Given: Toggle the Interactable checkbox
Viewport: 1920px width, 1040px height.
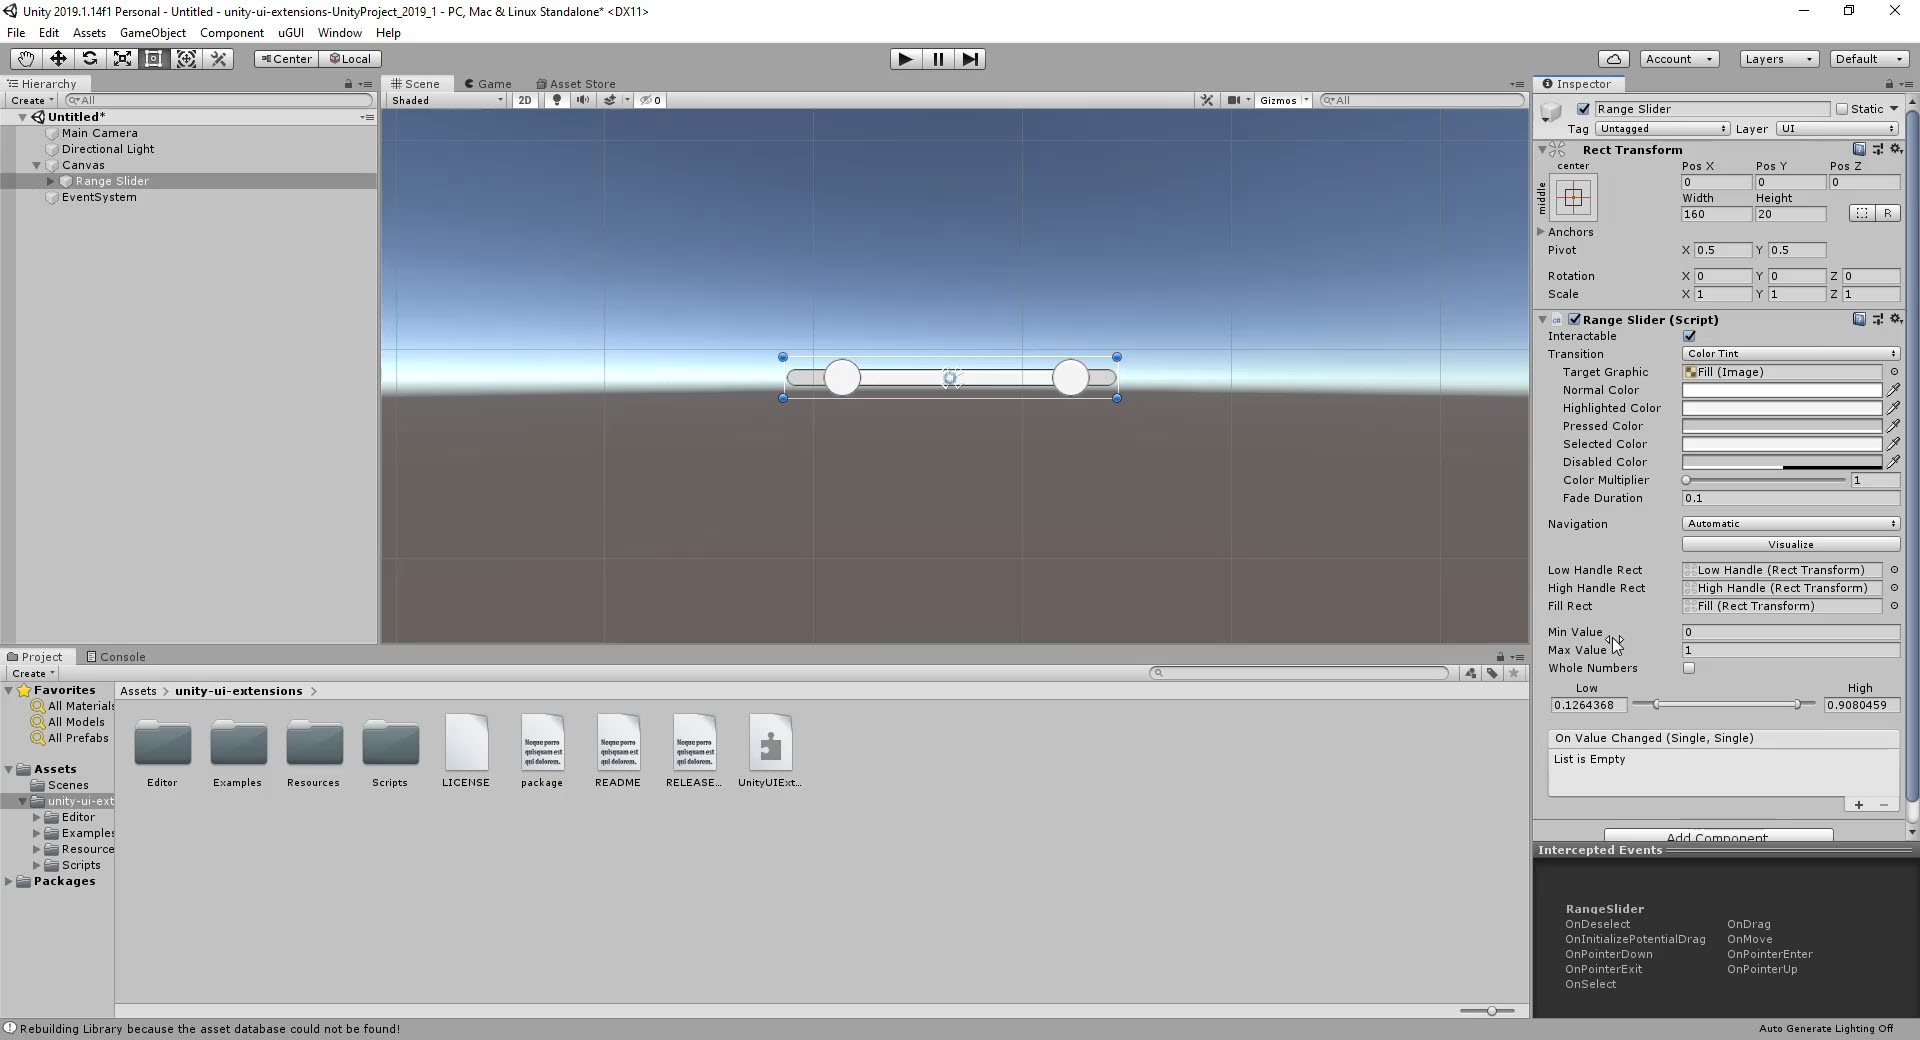Looking at the screenshot, I should [1690, 336].
